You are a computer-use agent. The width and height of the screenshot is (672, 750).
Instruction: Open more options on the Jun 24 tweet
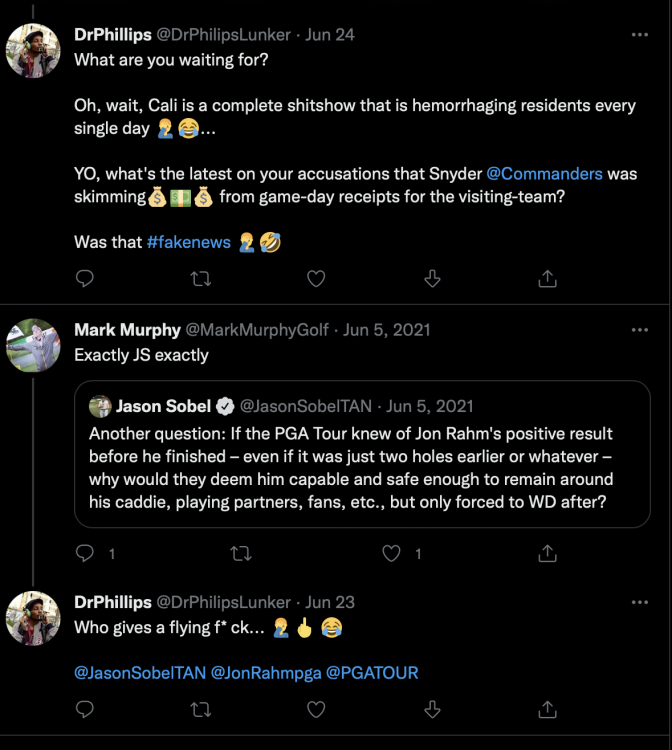pyautogui.click(x=639, y=34)
